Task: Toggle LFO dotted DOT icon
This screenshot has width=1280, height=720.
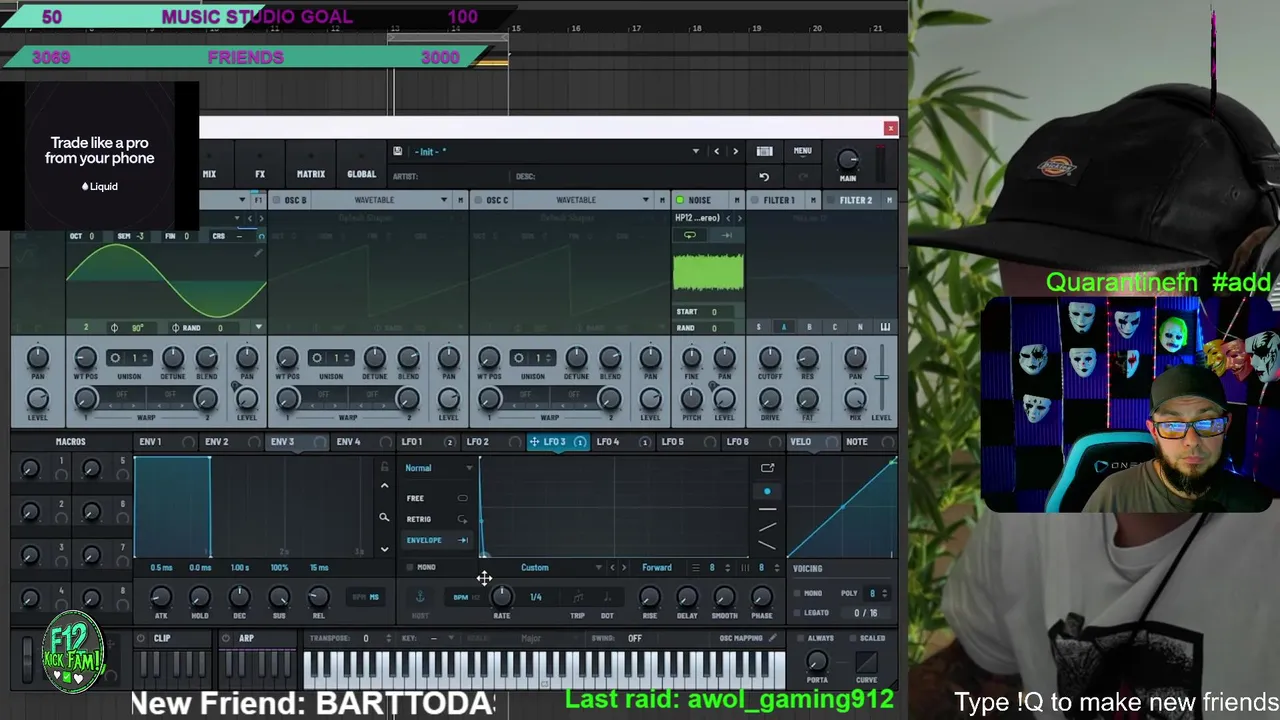Action: tap(607, 597)
